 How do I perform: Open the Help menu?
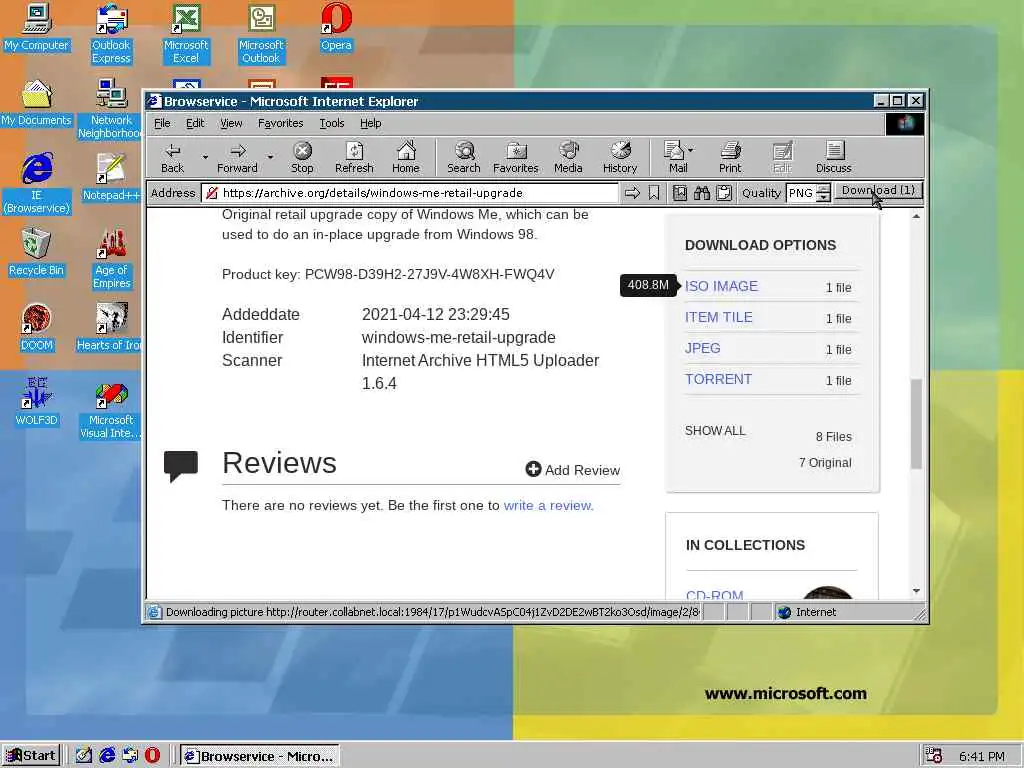click(370, 123)
